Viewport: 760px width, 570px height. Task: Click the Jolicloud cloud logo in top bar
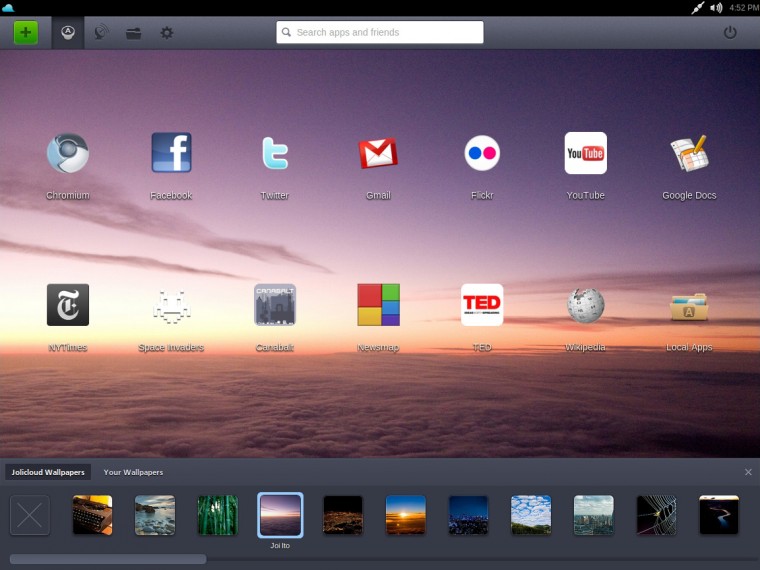click(x=8, y=7)
